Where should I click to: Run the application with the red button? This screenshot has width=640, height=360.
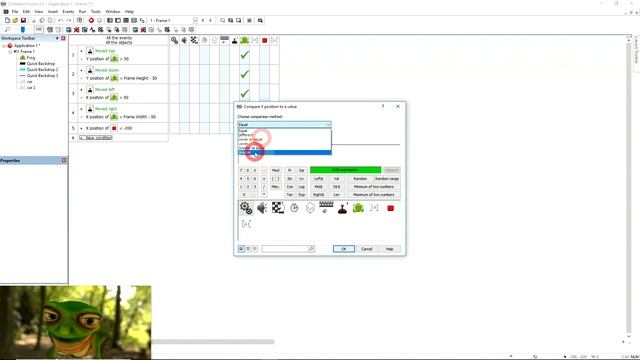[91, 20]
